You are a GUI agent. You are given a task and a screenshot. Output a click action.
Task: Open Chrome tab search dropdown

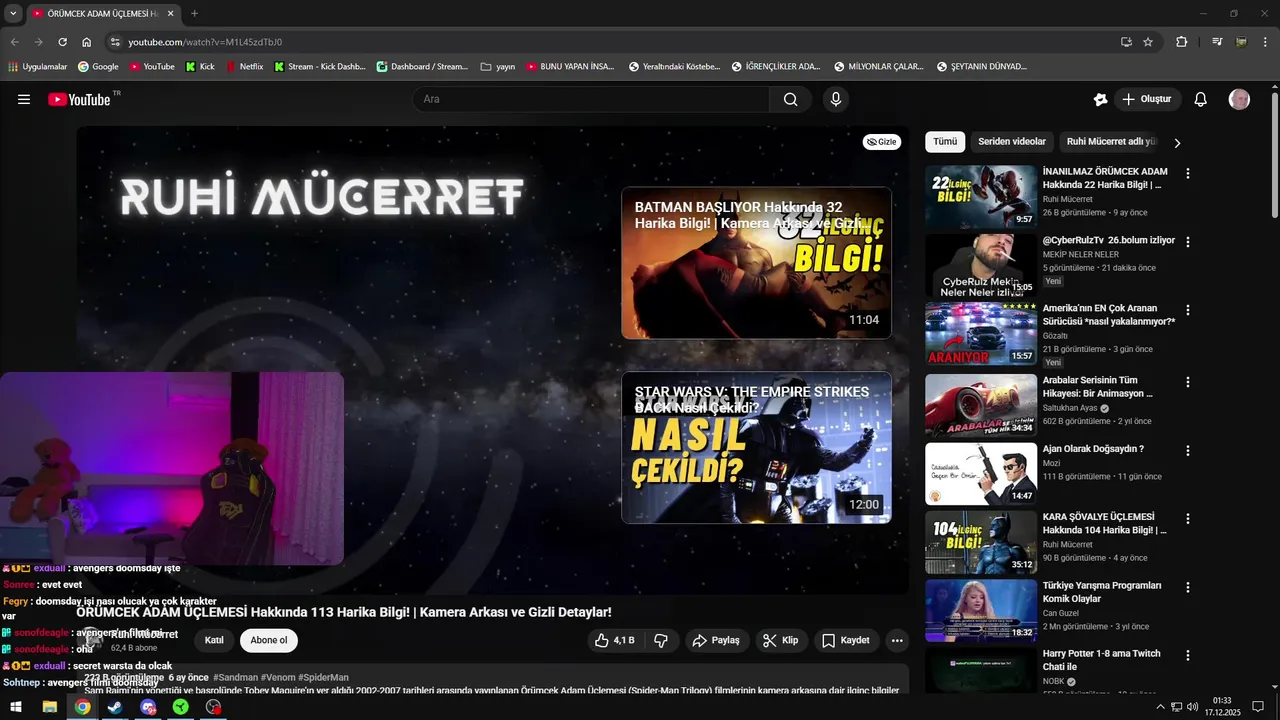click(x=13, y=14)
